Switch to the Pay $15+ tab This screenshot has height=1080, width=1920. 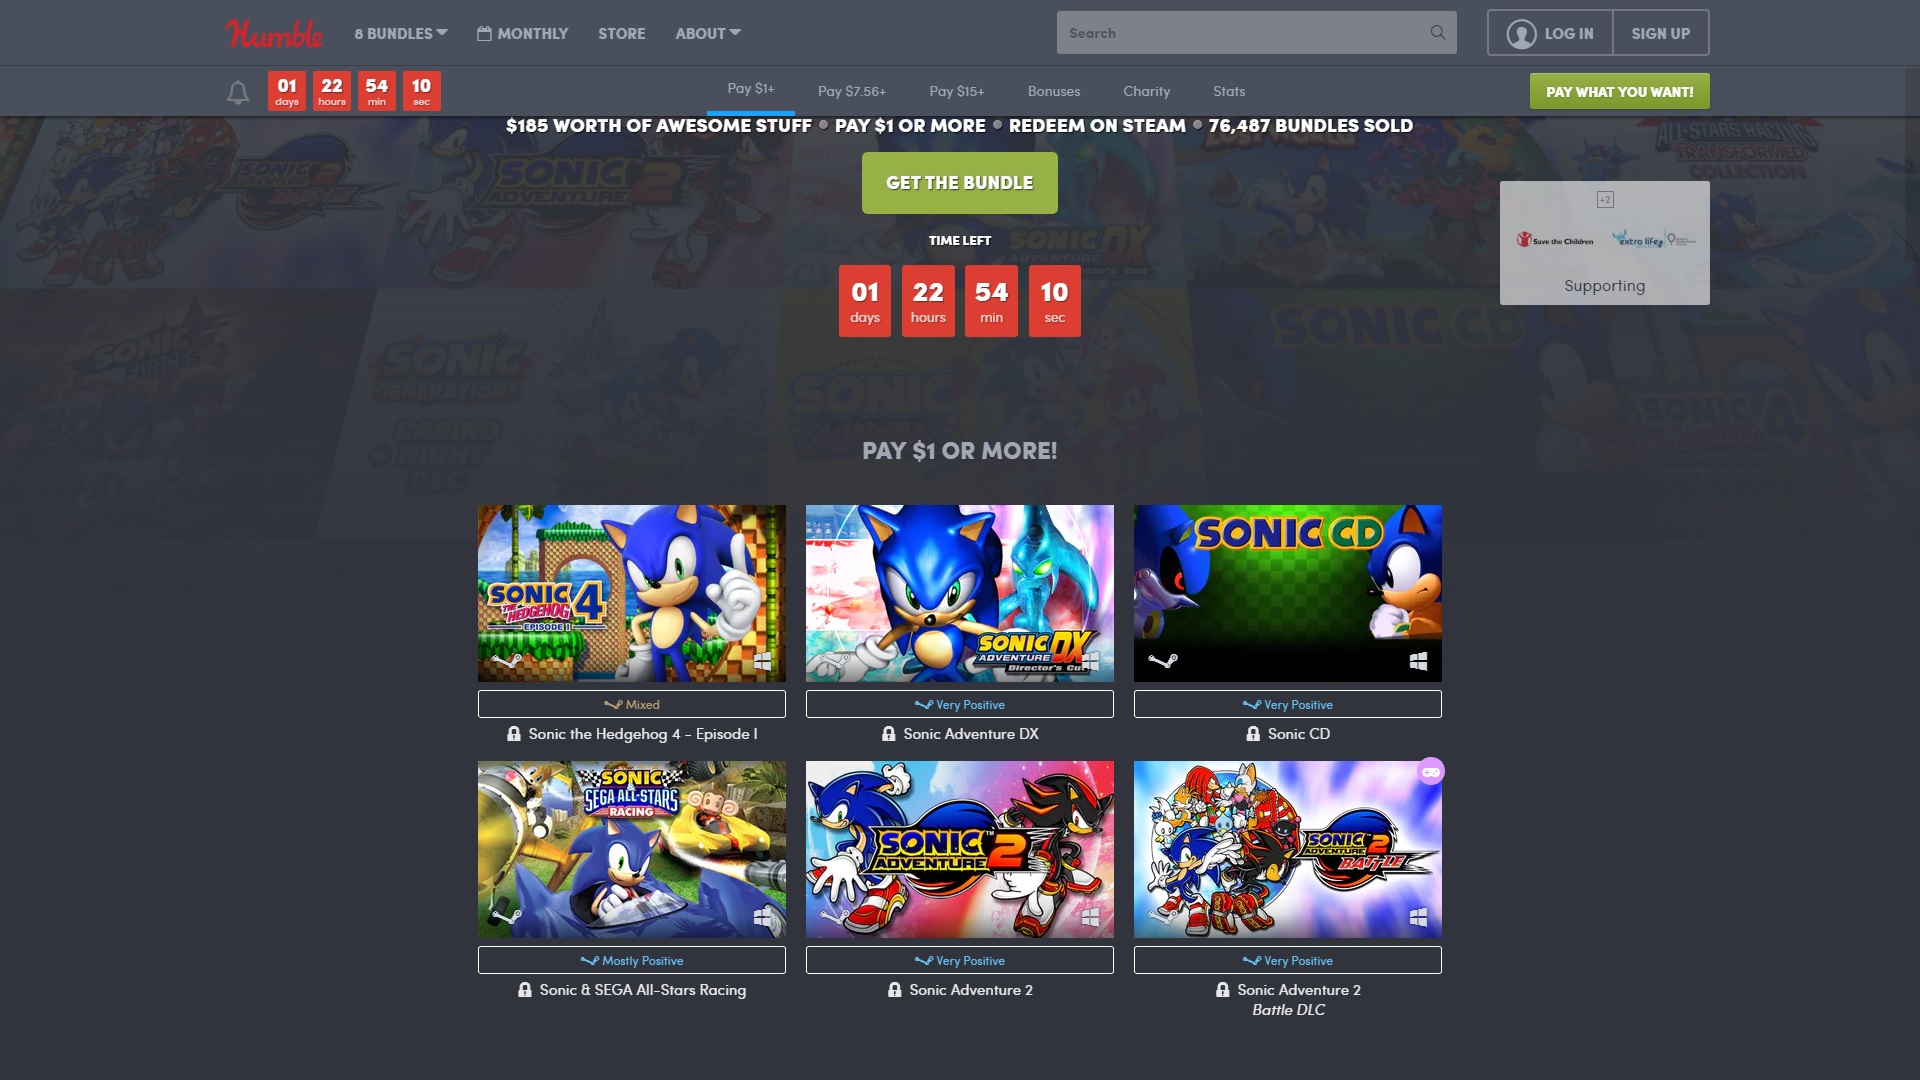click(x=957, y=91)
